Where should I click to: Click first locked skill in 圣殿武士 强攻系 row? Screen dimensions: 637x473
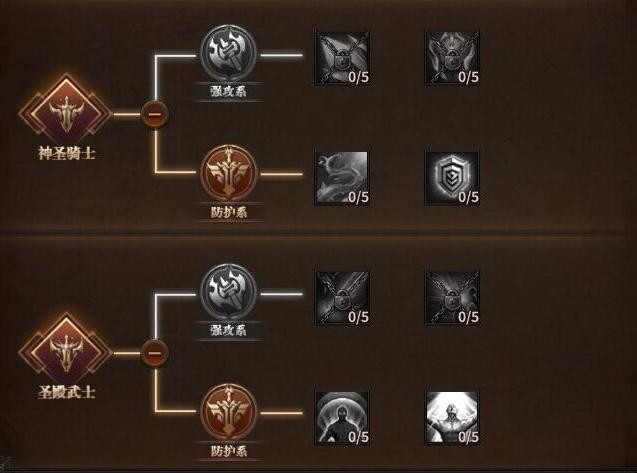tap(342, 297)
